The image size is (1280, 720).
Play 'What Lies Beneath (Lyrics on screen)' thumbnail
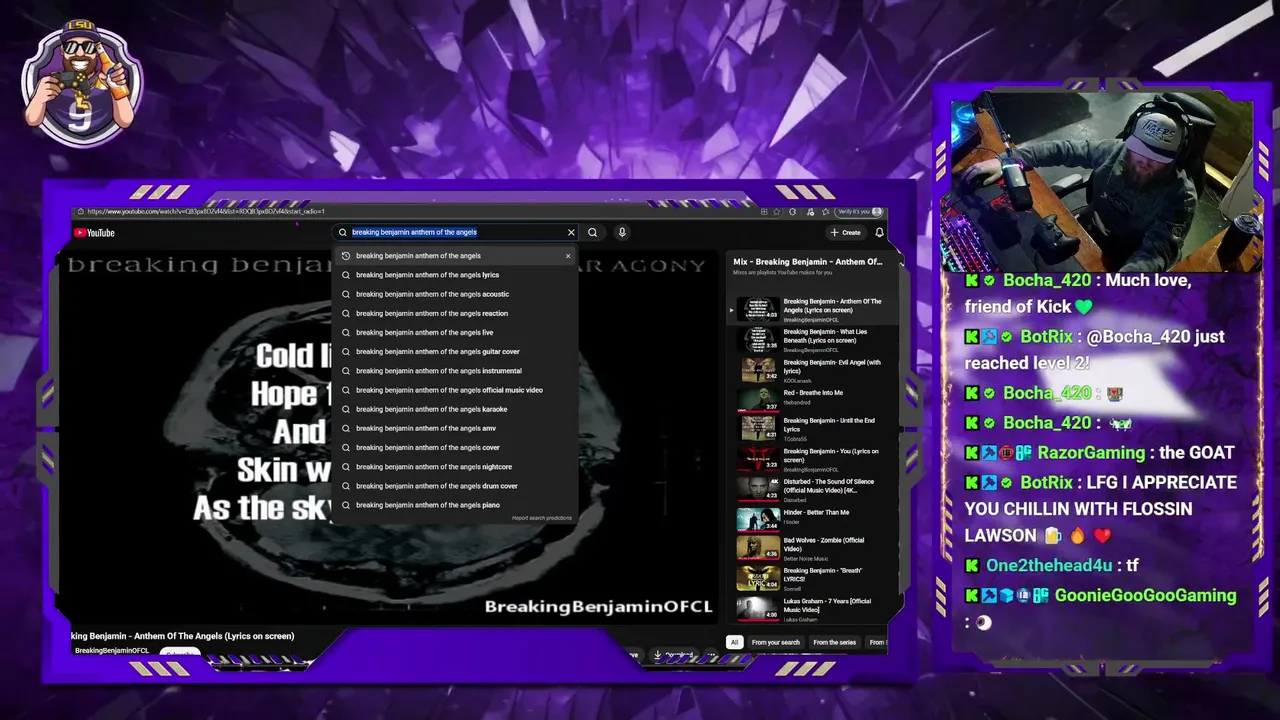coord(758,340)
